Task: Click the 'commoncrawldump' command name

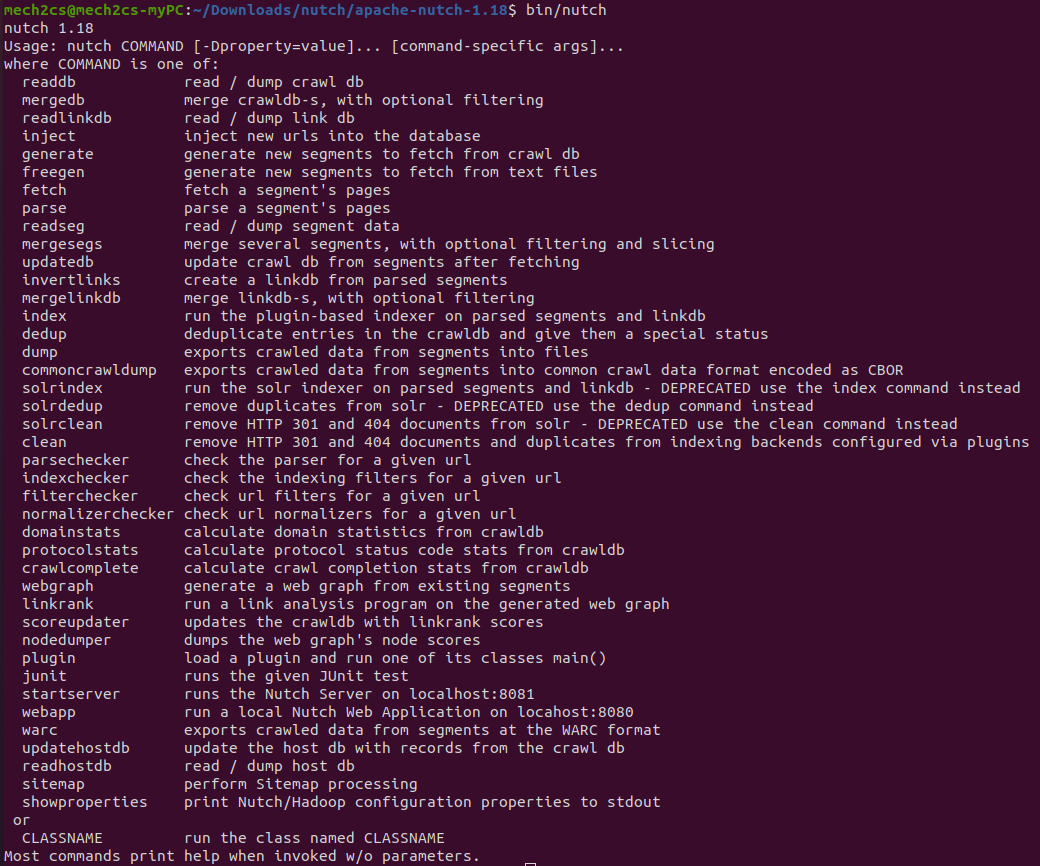Action: pyautogui.click(x=89, y=370)
